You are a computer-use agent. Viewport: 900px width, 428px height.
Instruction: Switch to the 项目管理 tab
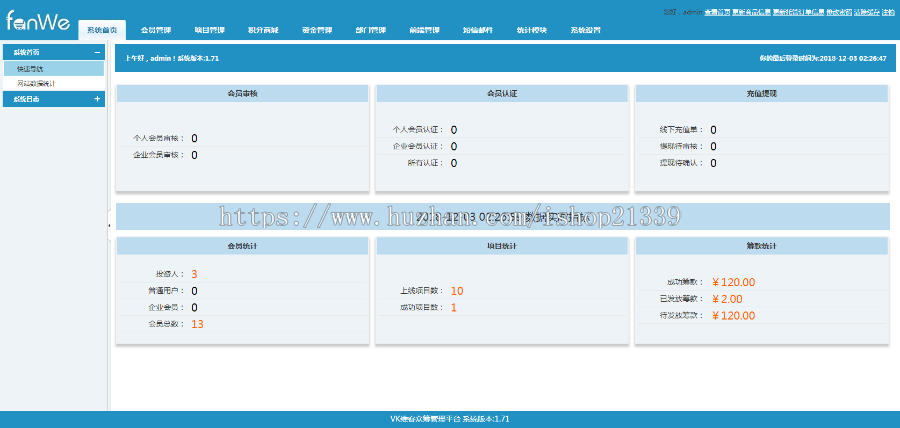click(x=210, y=30)
